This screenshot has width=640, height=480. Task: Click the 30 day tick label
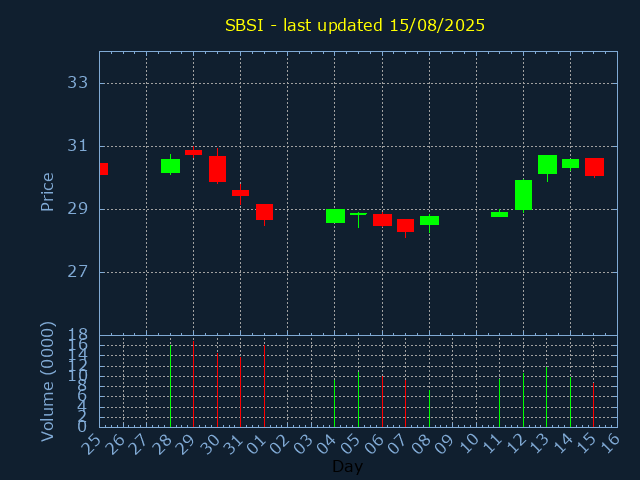pos(209,444)
